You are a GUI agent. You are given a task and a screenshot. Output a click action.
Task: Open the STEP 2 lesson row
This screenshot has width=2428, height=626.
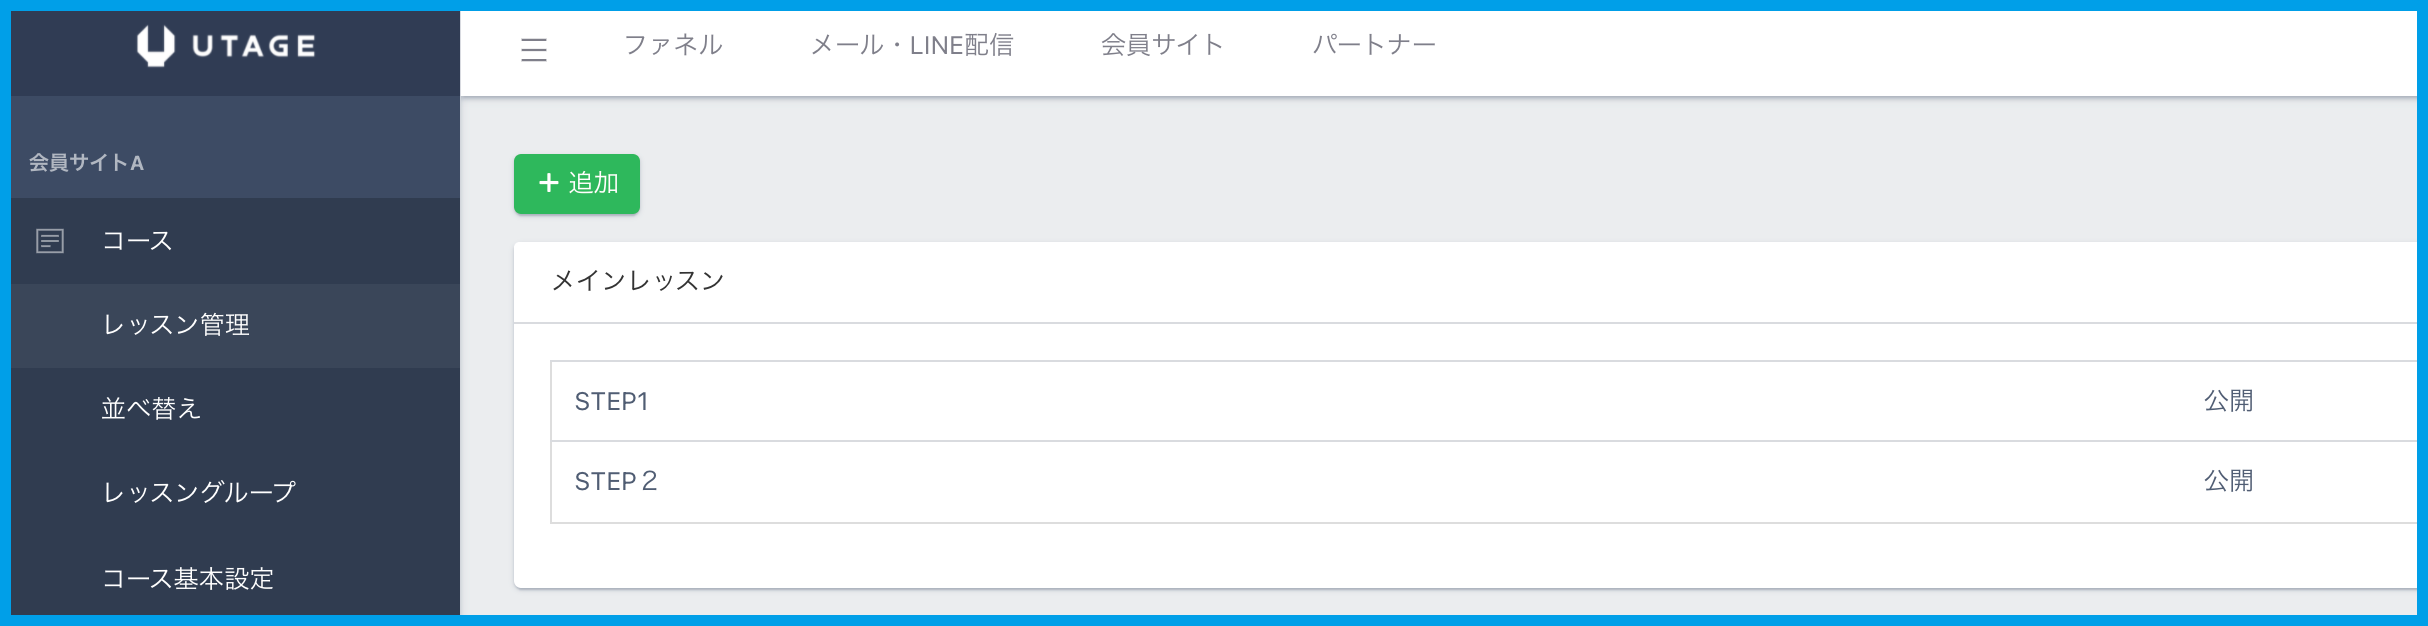(615, 481)
